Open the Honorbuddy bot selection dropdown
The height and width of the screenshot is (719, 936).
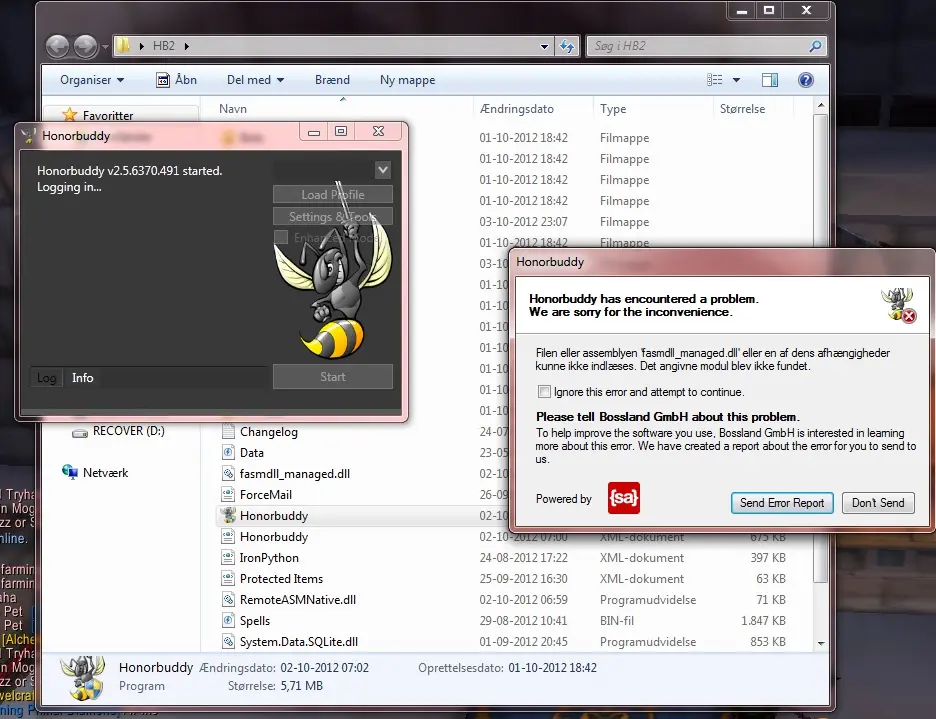point(383,170)
